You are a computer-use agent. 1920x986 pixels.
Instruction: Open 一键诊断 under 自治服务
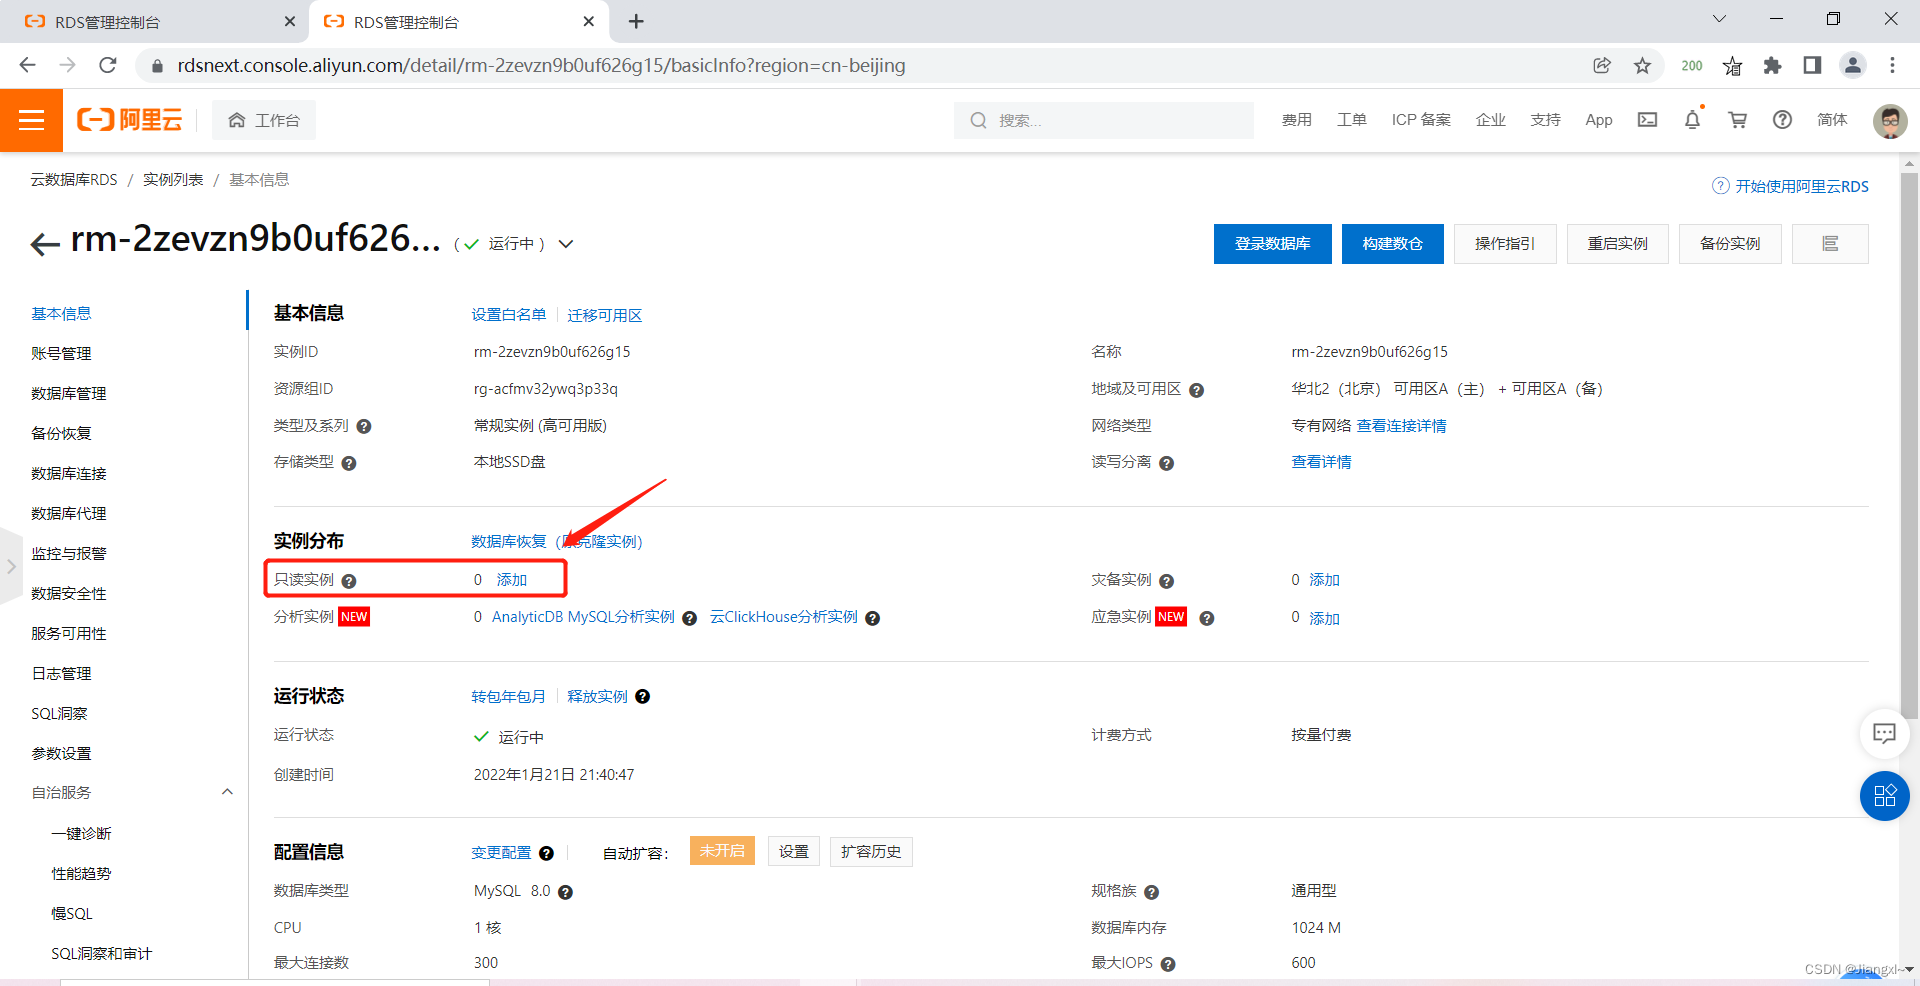pyautogui.click(x=81, y=833)
